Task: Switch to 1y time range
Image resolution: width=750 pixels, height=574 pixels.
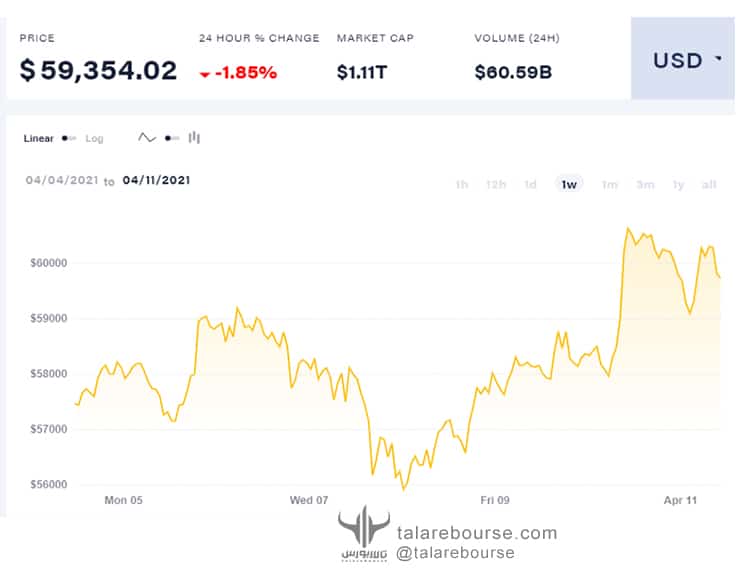Action: [x=678, y=184]
